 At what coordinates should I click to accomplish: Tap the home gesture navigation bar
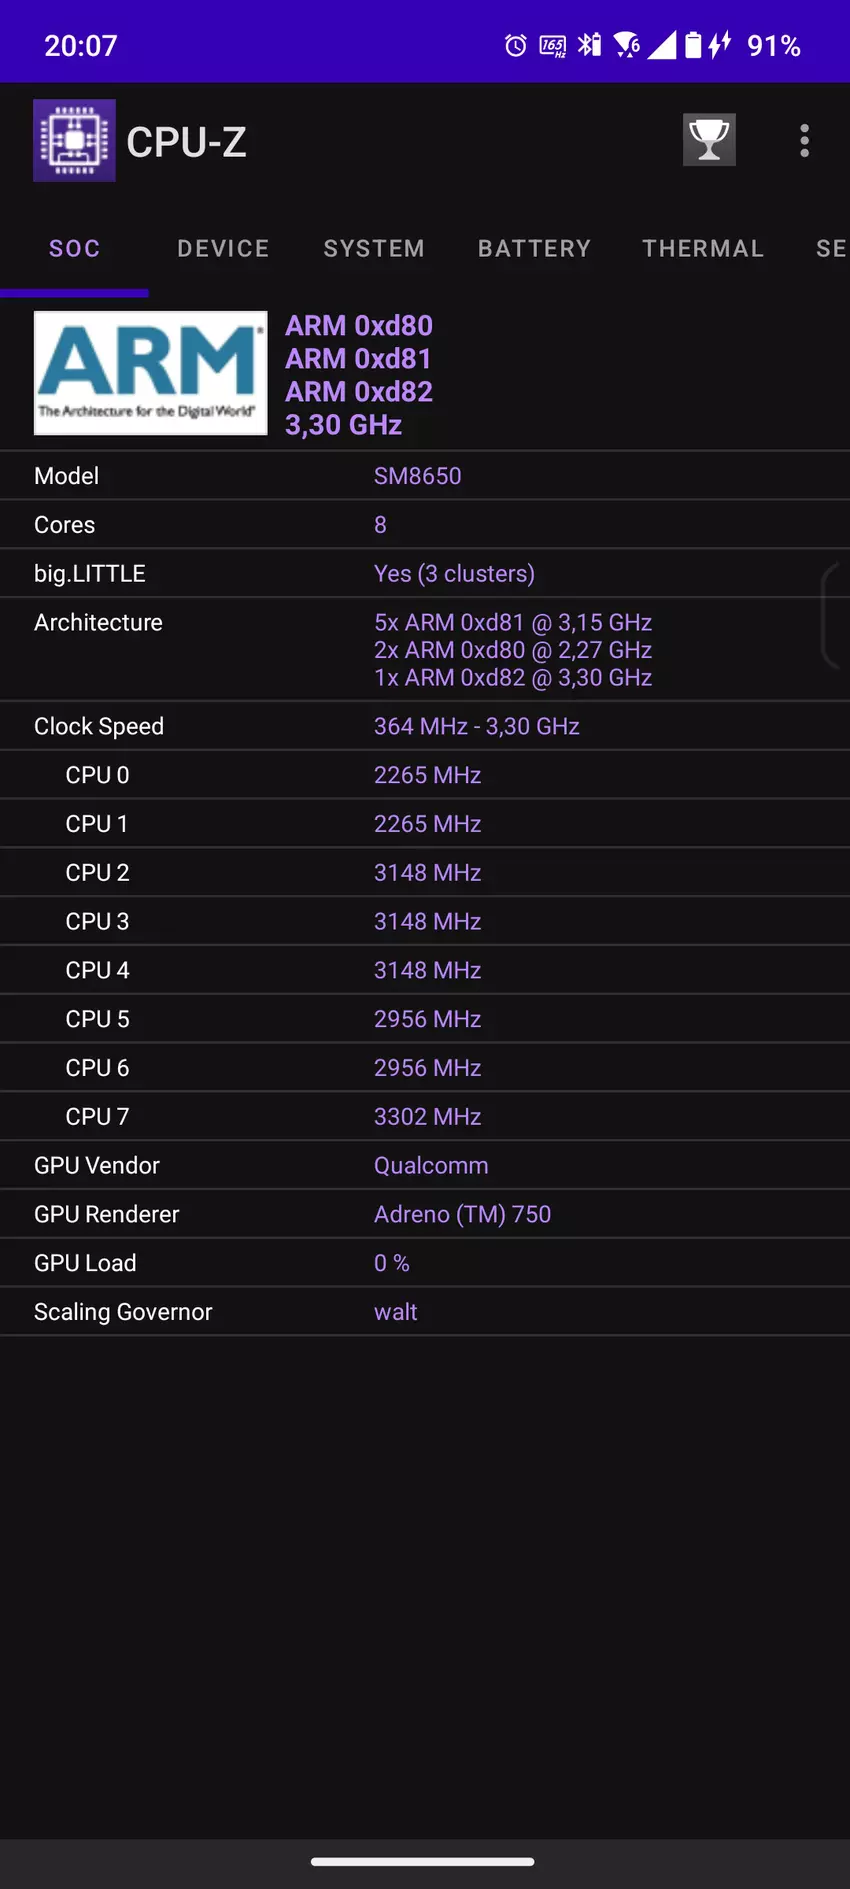(423, 1862)
